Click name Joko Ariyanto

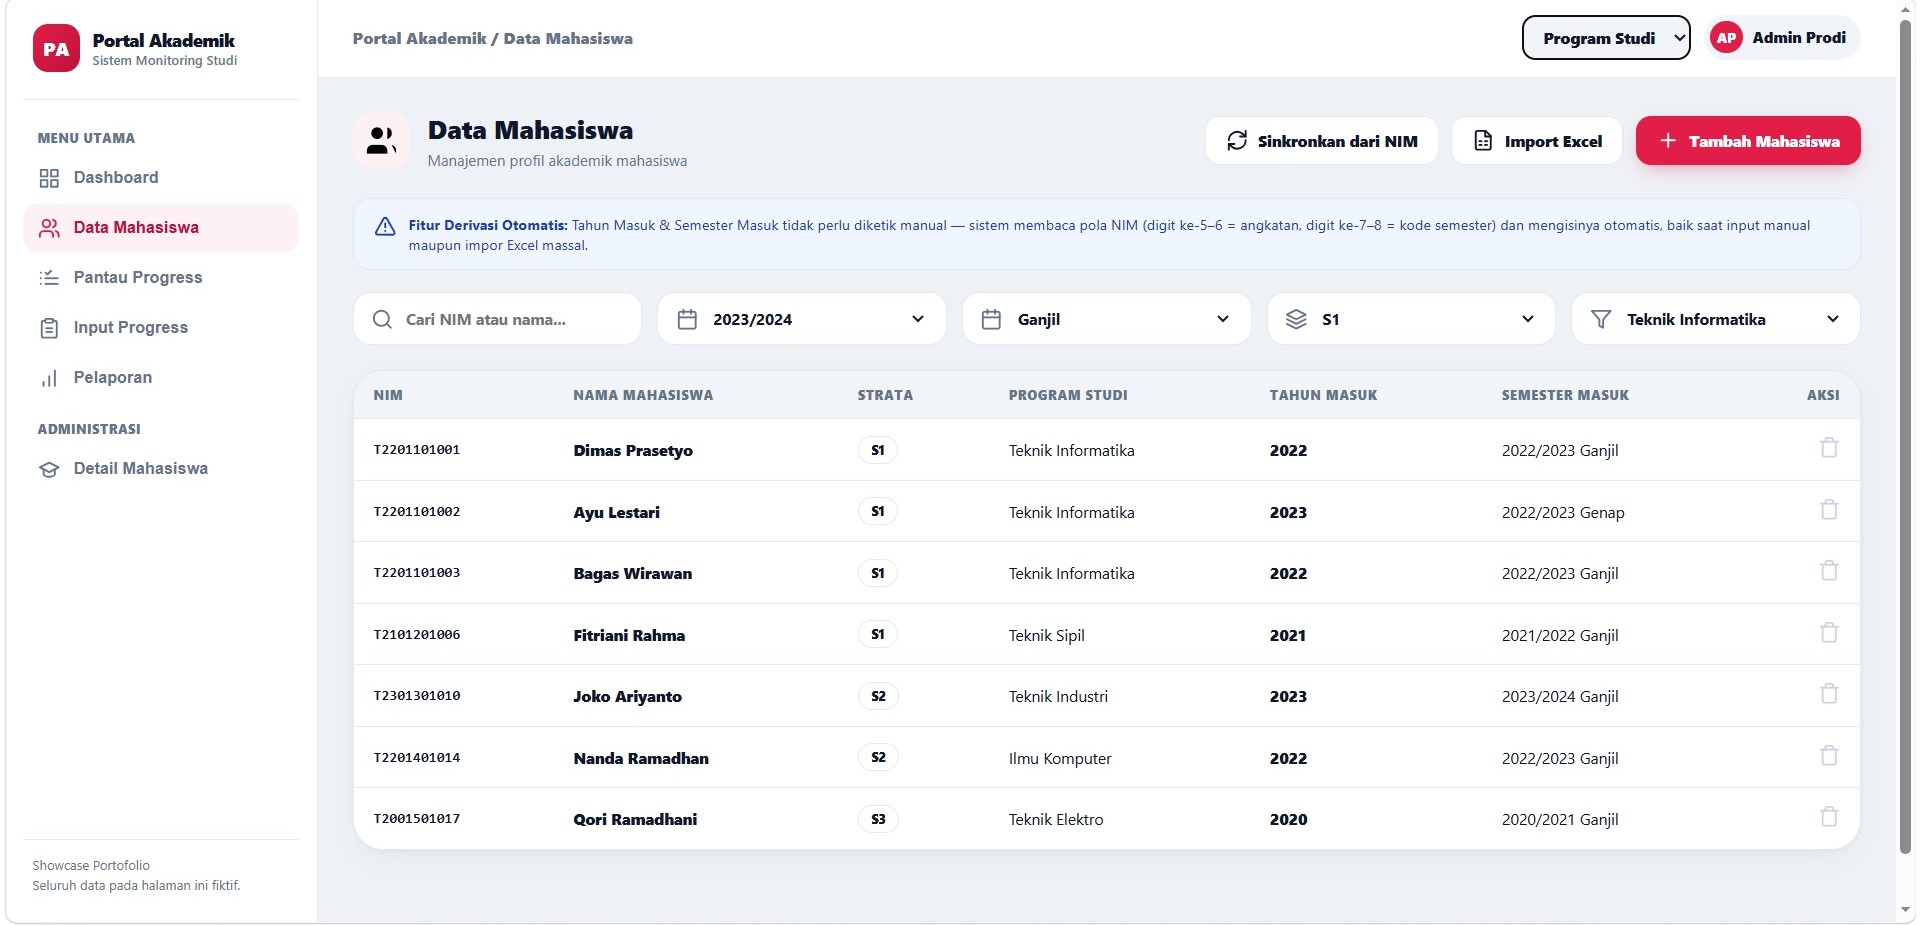(x=627, y=697)
